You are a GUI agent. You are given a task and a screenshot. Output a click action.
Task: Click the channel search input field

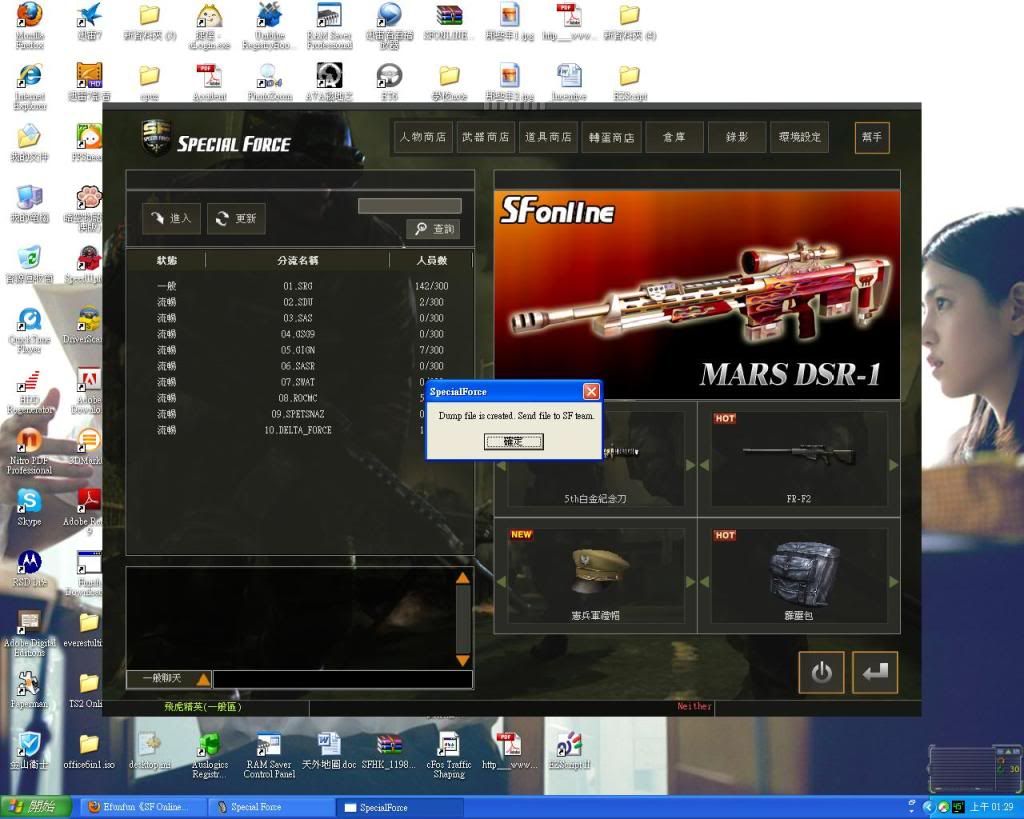click(410, 206)
